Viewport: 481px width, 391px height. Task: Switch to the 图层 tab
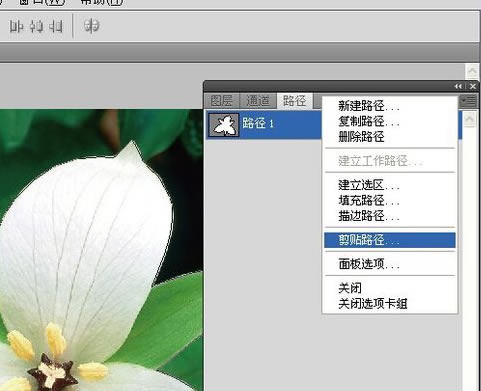click(222, 101)
